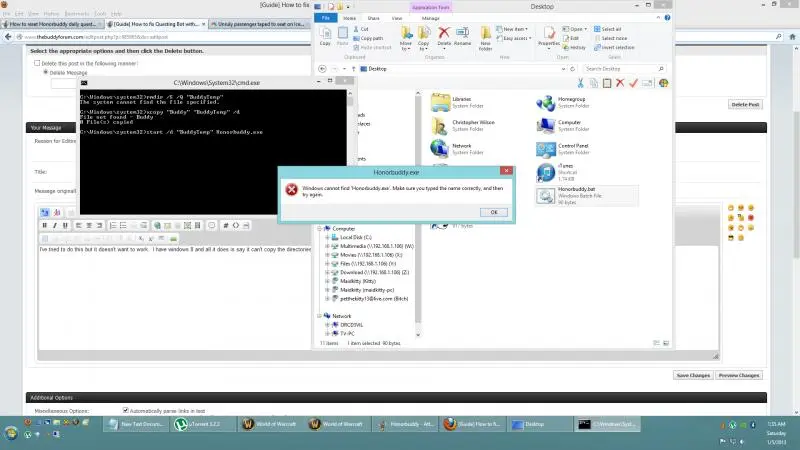Click Invert selection in the Explorer ribbon
Image resolution: width=800 pixels, height=450 pixels.
[x=614, y=47]
